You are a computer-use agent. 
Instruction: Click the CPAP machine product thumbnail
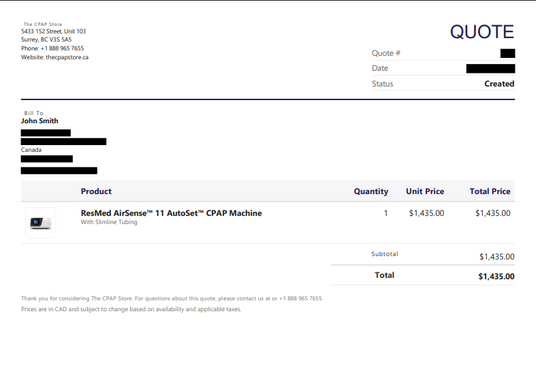(x=40, y=223)
